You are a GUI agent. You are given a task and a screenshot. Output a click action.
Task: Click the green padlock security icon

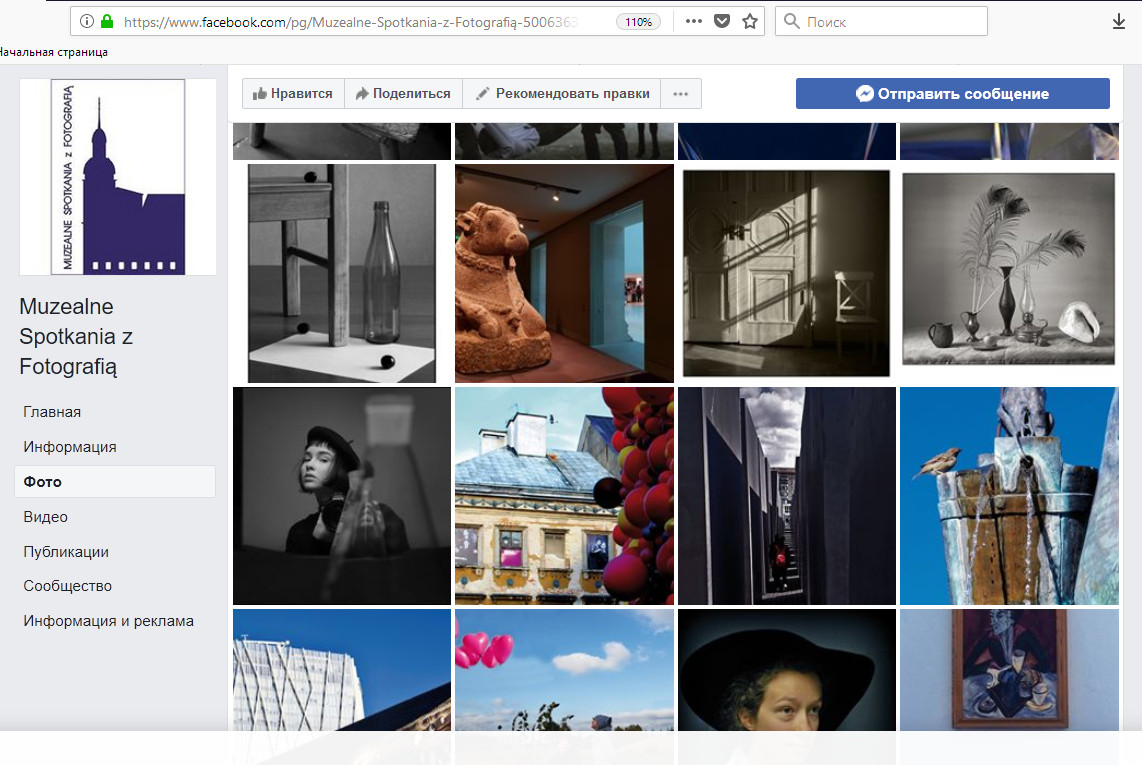[x=107, y=21]
